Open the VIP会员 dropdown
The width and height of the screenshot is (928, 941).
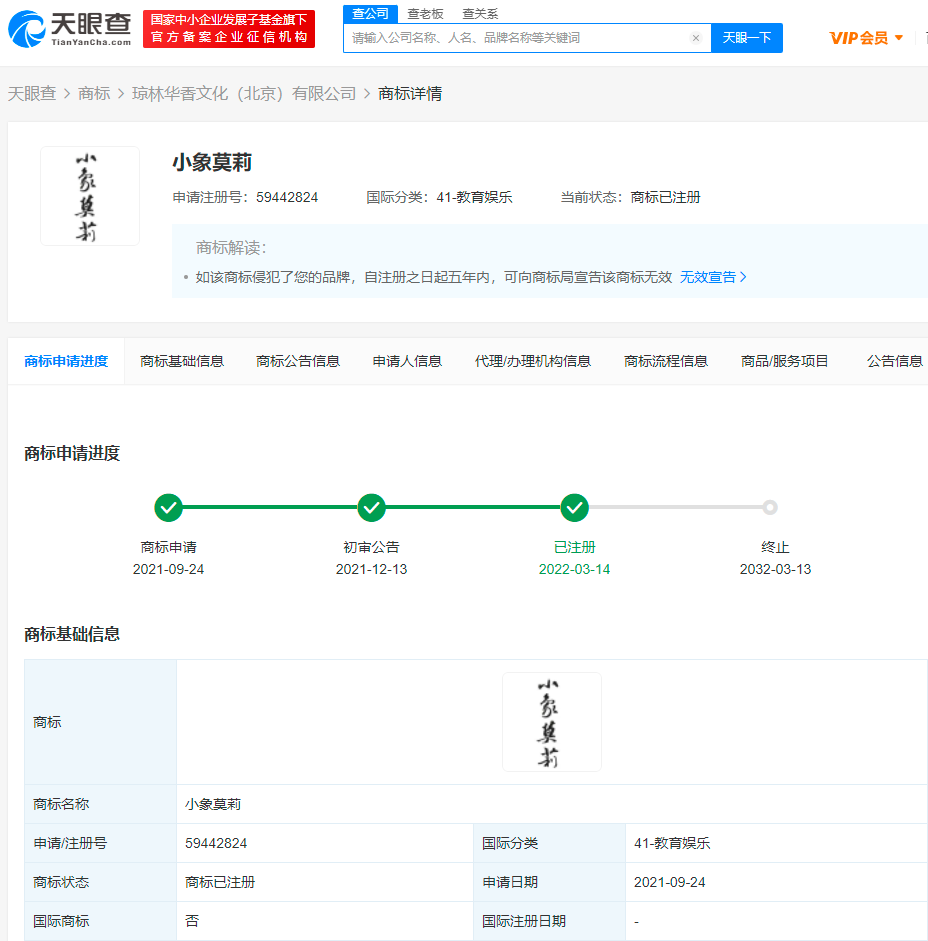(866, 38)
